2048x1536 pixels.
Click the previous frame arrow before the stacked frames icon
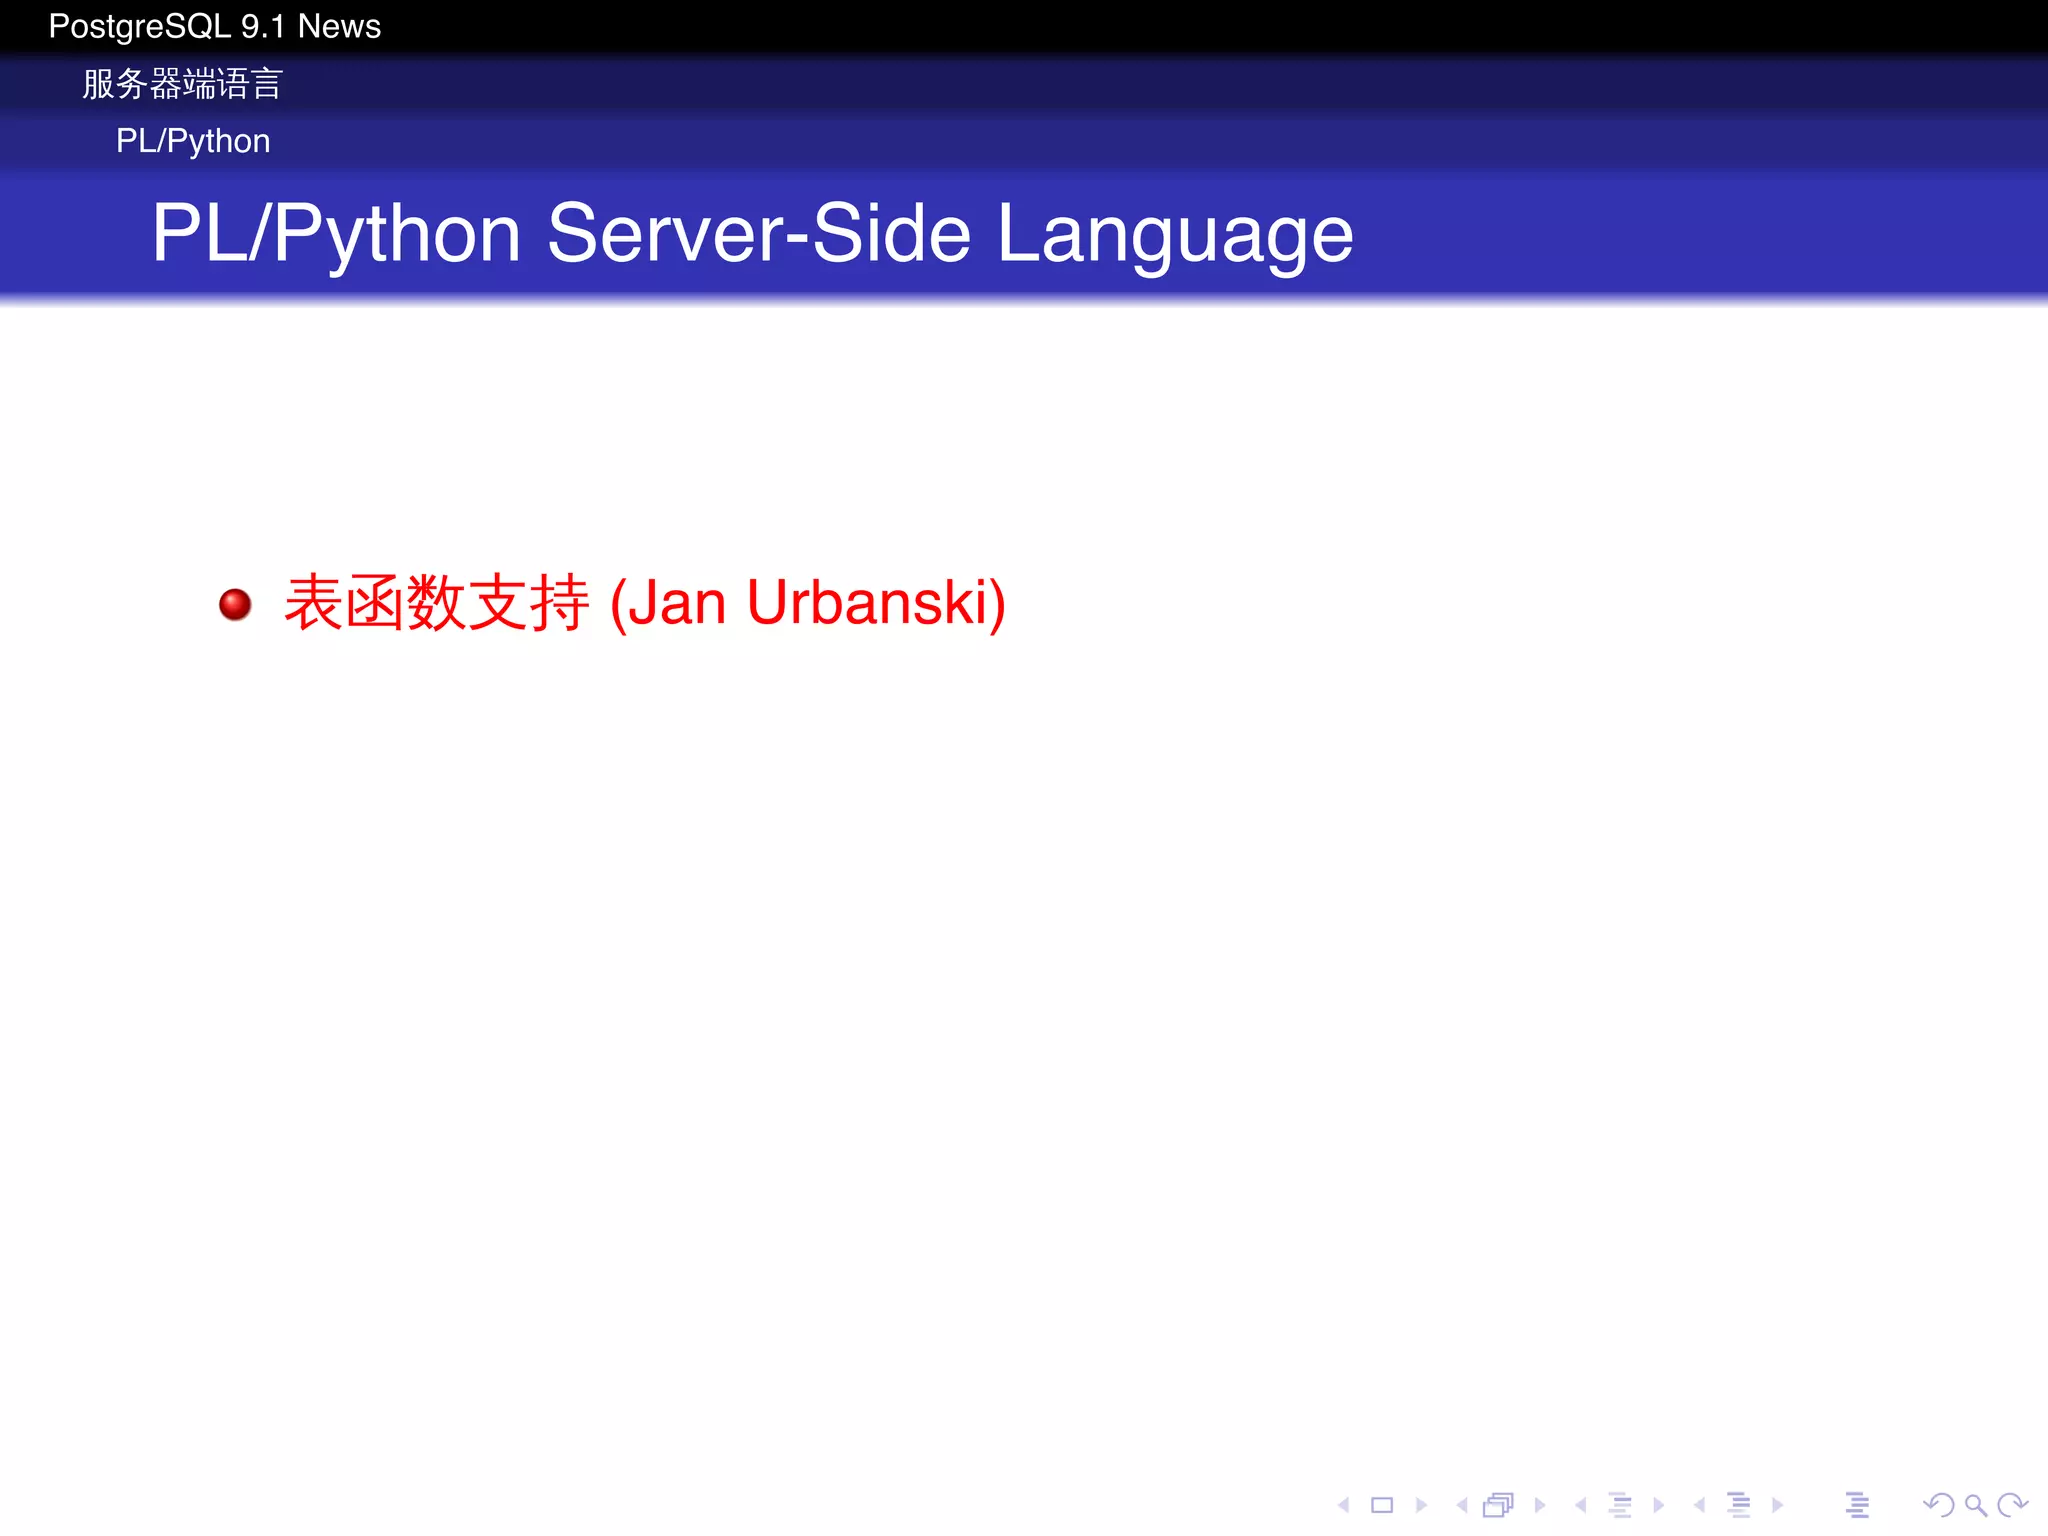point(1462,1504)
